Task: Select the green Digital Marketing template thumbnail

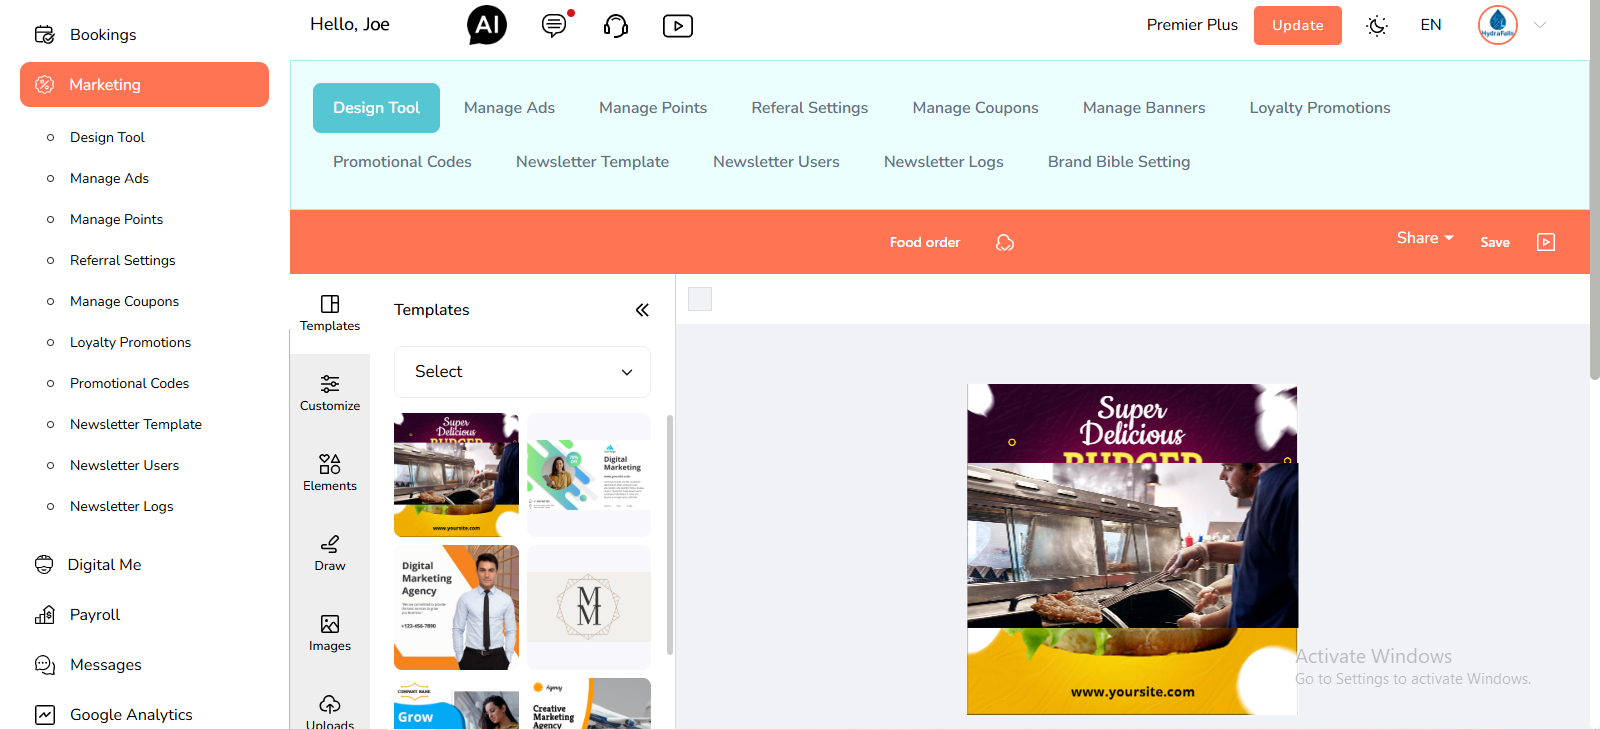Action: click(589, 475)
